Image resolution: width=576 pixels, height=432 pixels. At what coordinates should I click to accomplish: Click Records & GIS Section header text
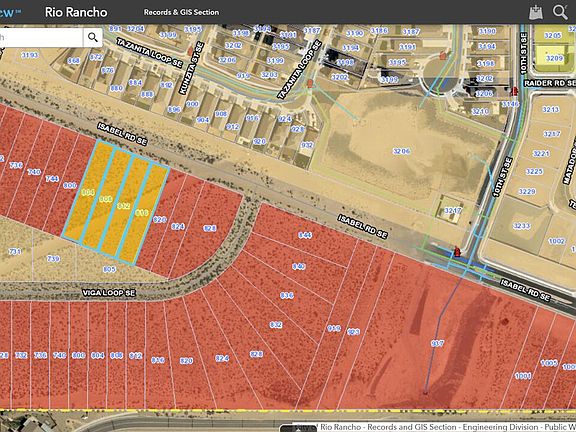(x=181, y=12)
